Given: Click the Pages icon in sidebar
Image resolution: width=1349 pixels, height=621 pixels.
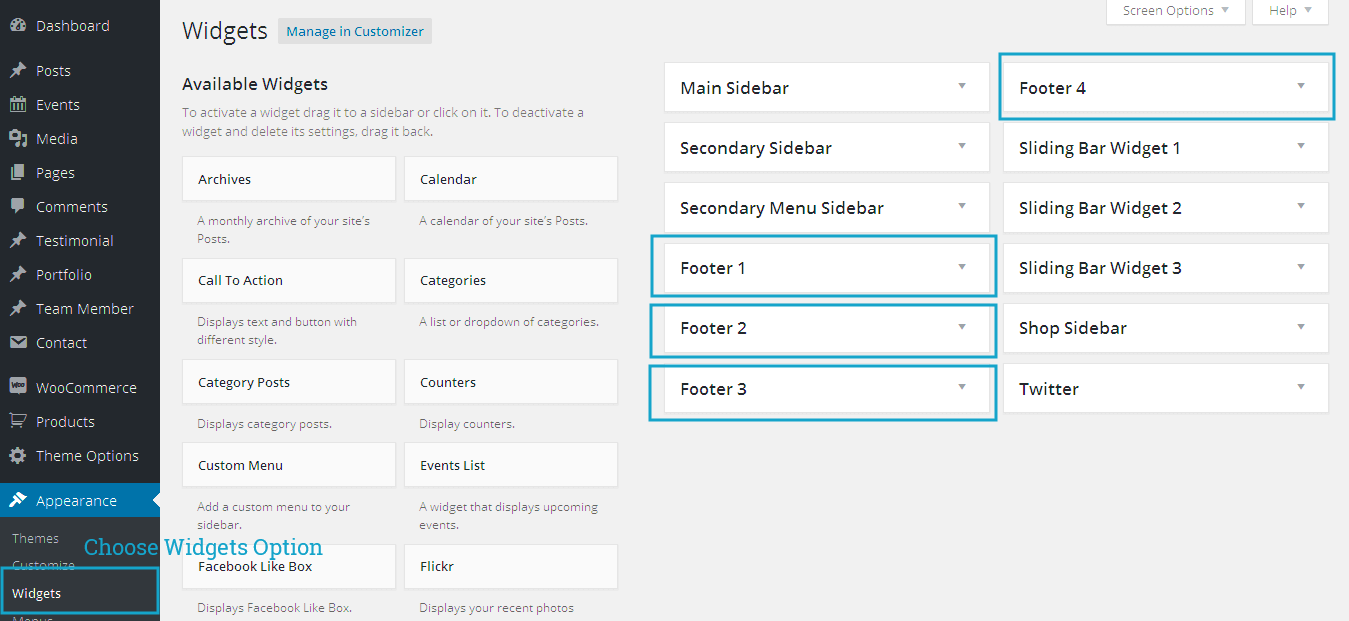Looking at the screenshot, I should point(18,173).
